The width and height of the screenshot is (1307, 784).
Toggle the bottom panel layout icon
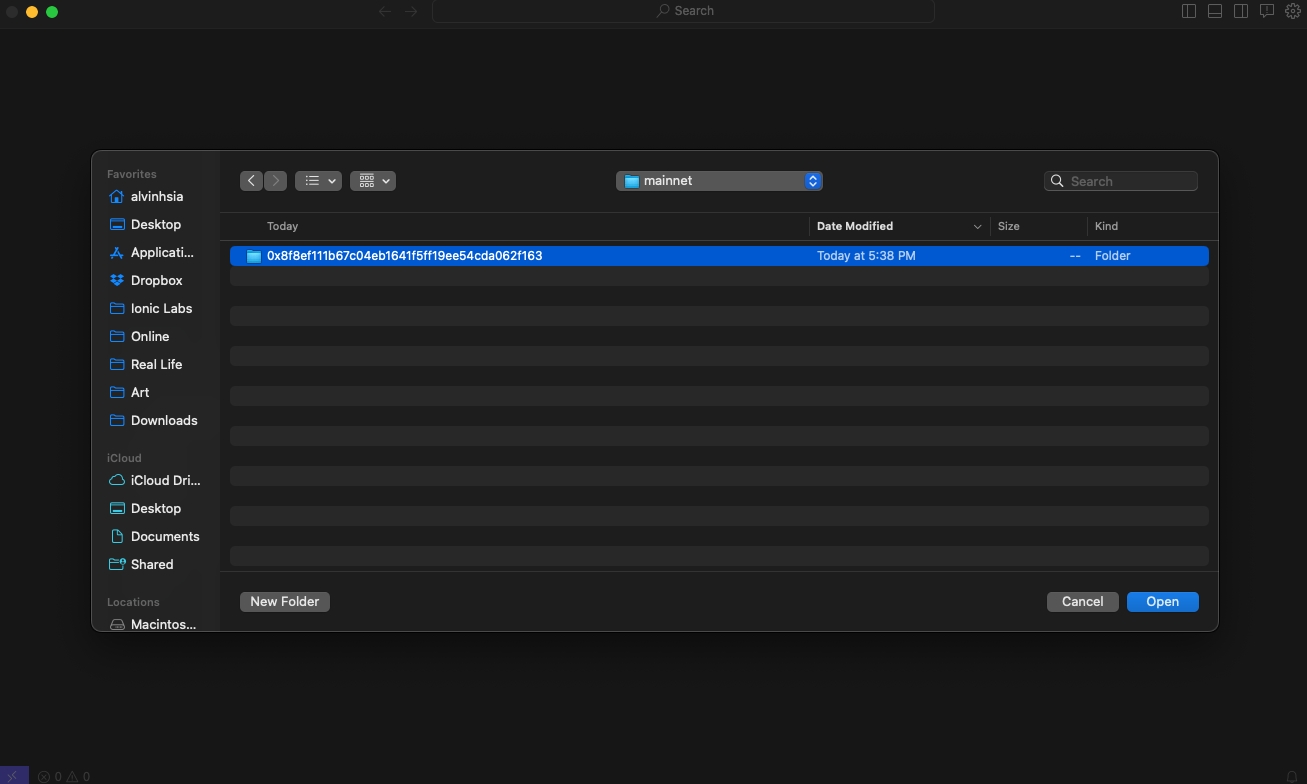click(x=1215, y=11)
